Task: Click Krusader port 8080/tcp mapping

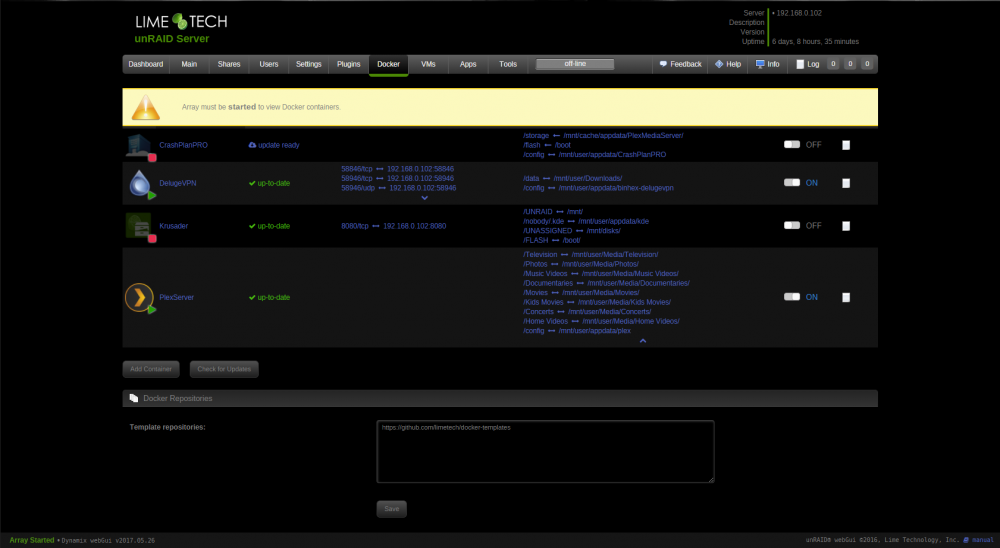Action: pos(393,226)
